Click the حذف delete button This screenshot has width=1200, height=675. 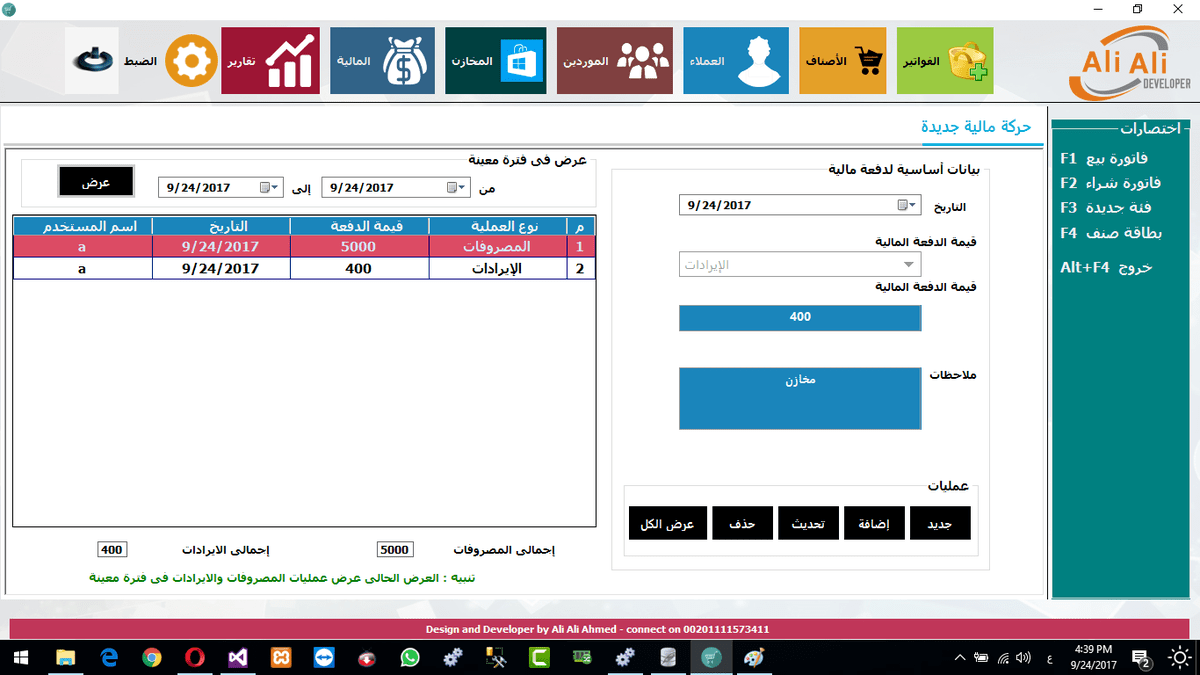tap(742, 523)
